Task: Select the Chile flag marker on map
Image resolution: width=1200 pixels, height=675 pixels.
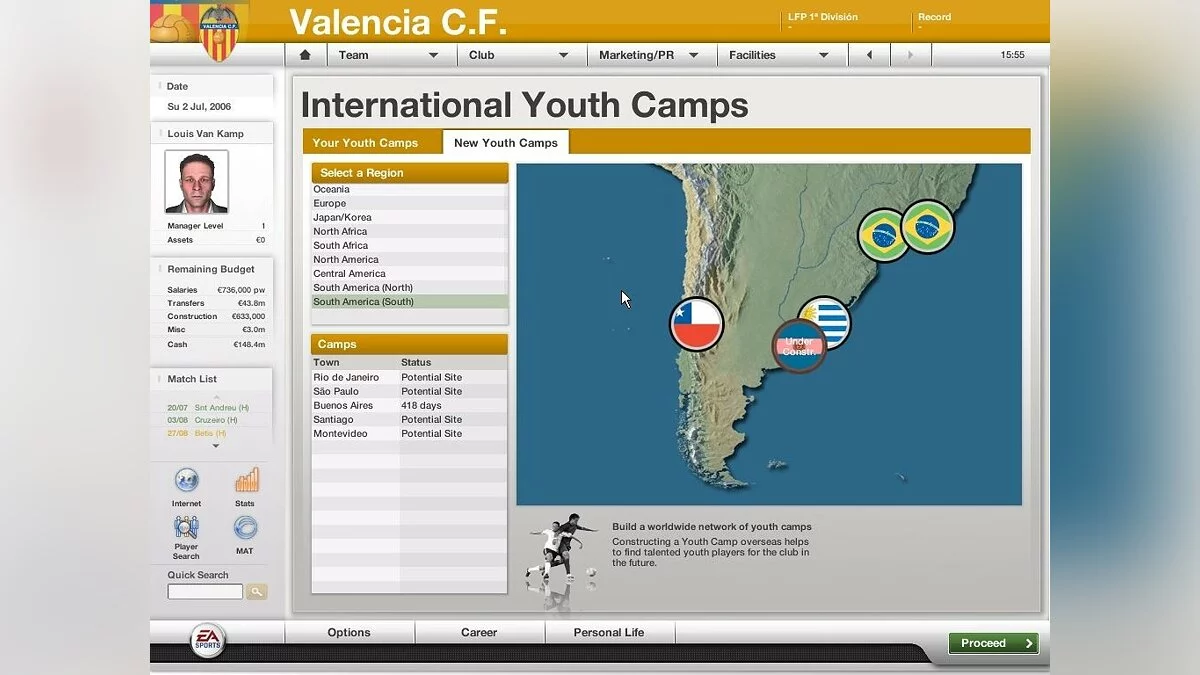Action: (696, 324)
